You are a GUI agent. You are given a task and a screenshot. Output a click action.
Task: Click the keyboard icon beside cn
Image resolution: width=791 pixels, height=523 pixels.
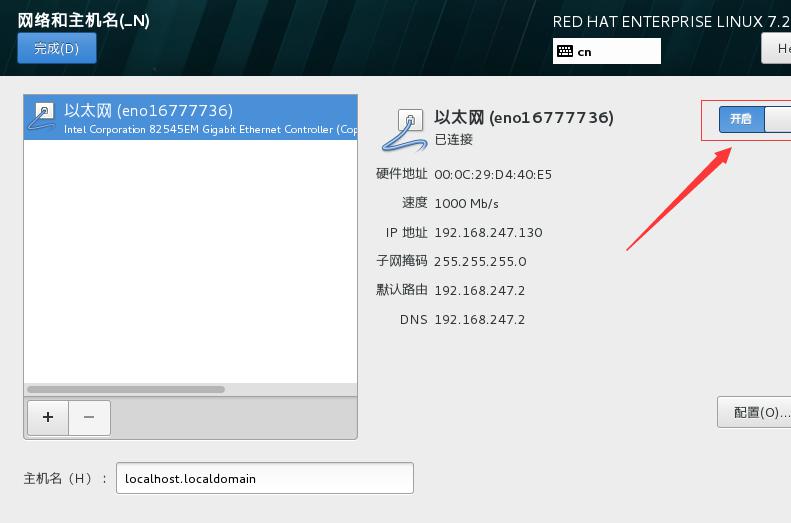[x=565, y=51]
